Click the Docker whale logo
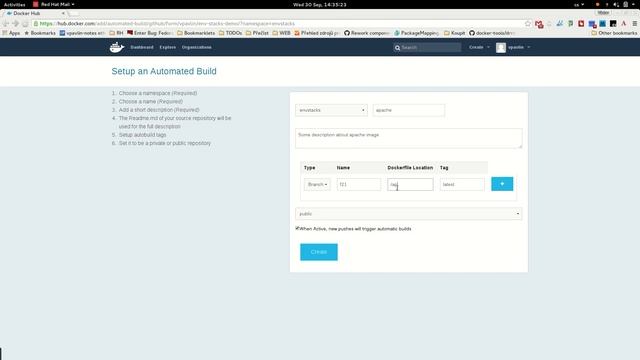This screenshot has width=640, height=360. (117, 47)
